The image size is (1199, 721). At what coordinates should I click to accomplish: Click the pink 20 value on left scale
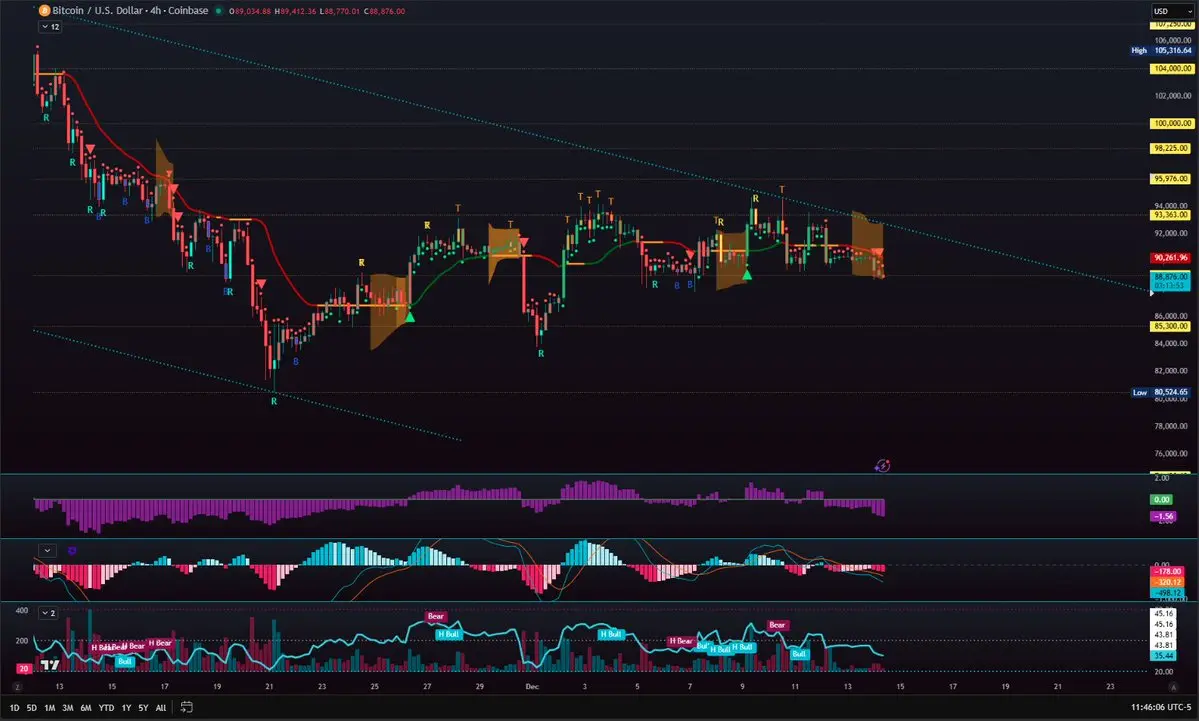pos(24,669)
